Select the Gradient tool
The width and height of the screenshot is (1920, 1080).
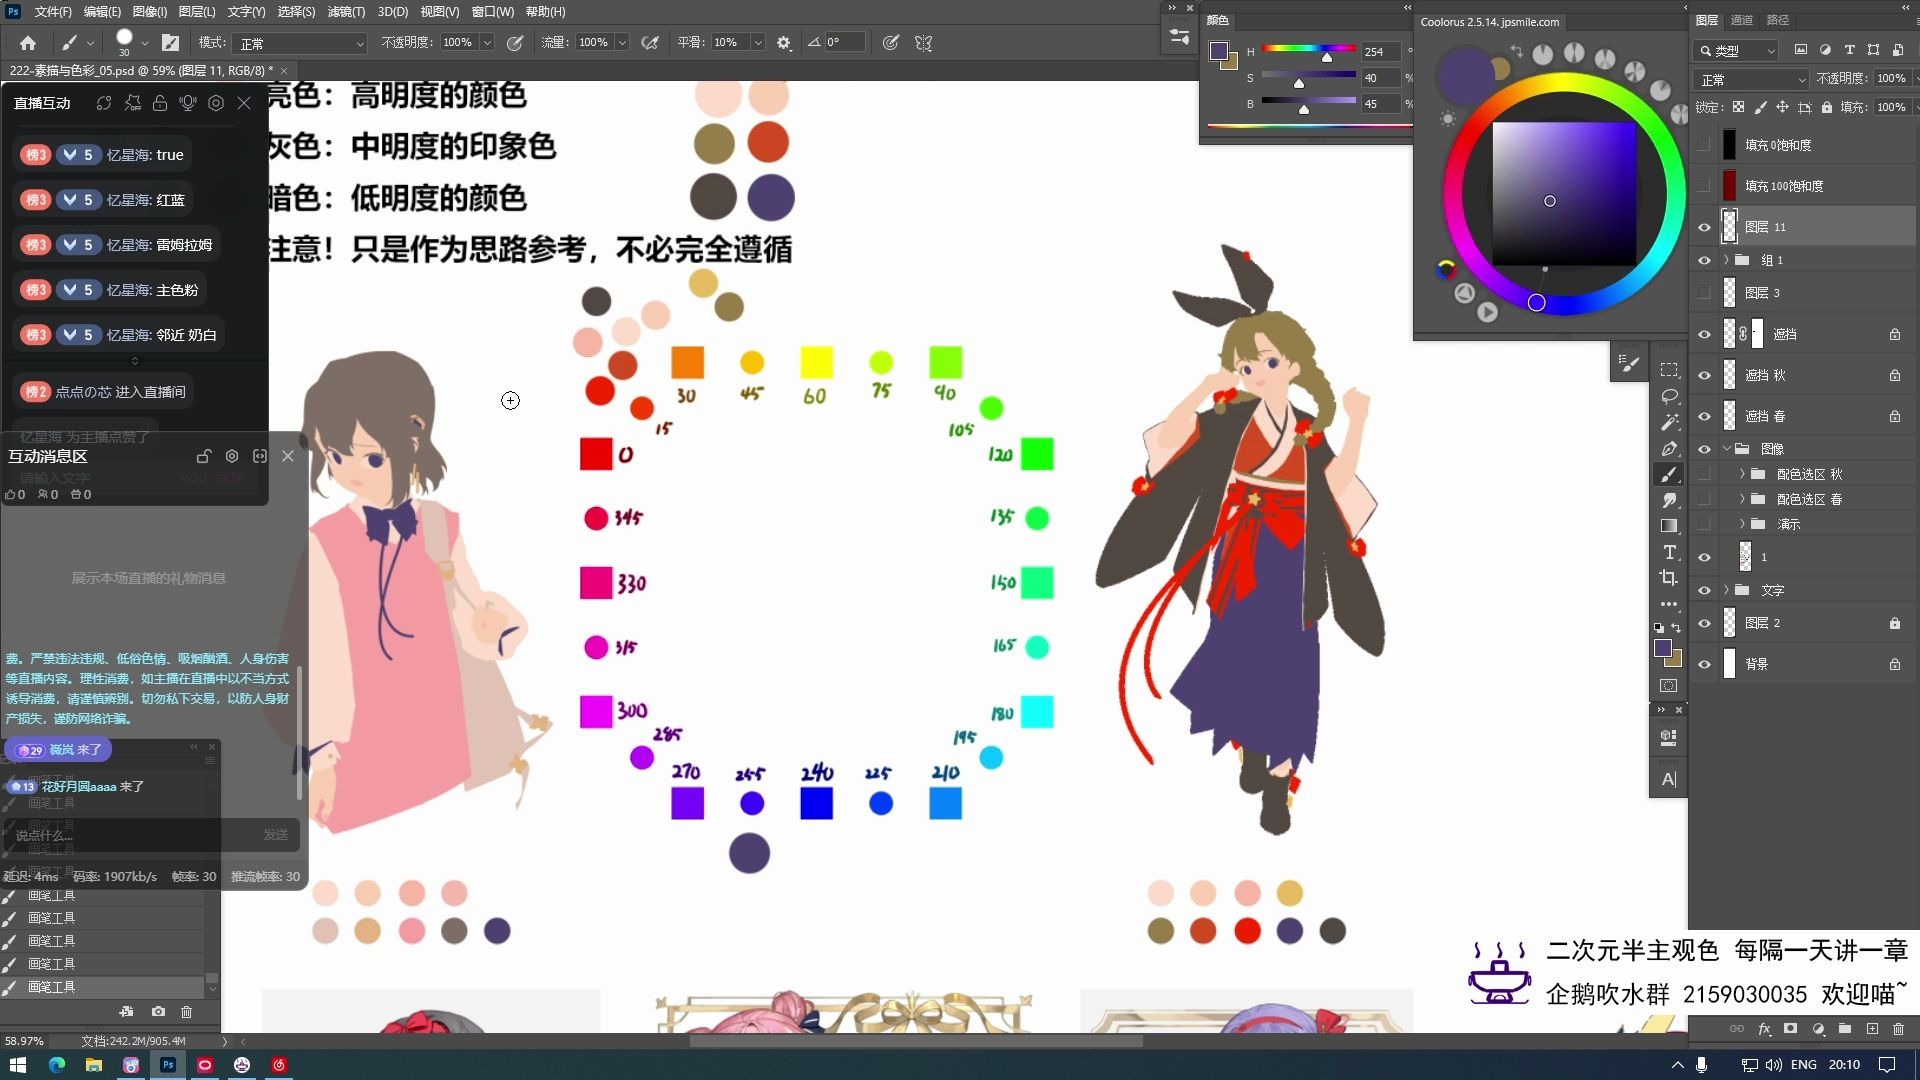click(x=1669, y=526)
